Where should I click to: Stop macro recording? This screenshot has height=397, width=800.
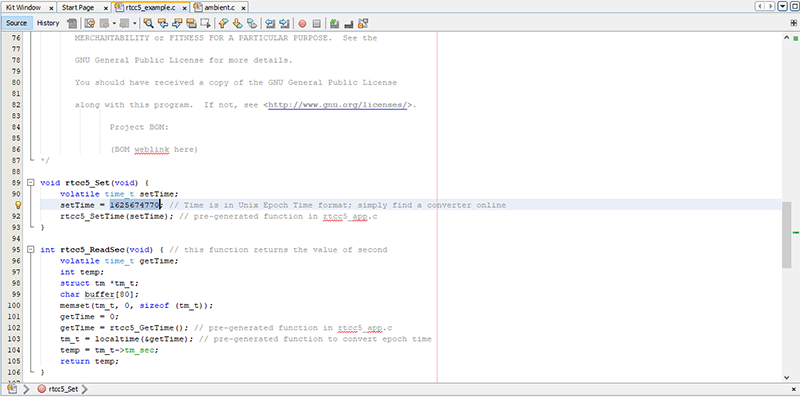(x=316, y=23)
